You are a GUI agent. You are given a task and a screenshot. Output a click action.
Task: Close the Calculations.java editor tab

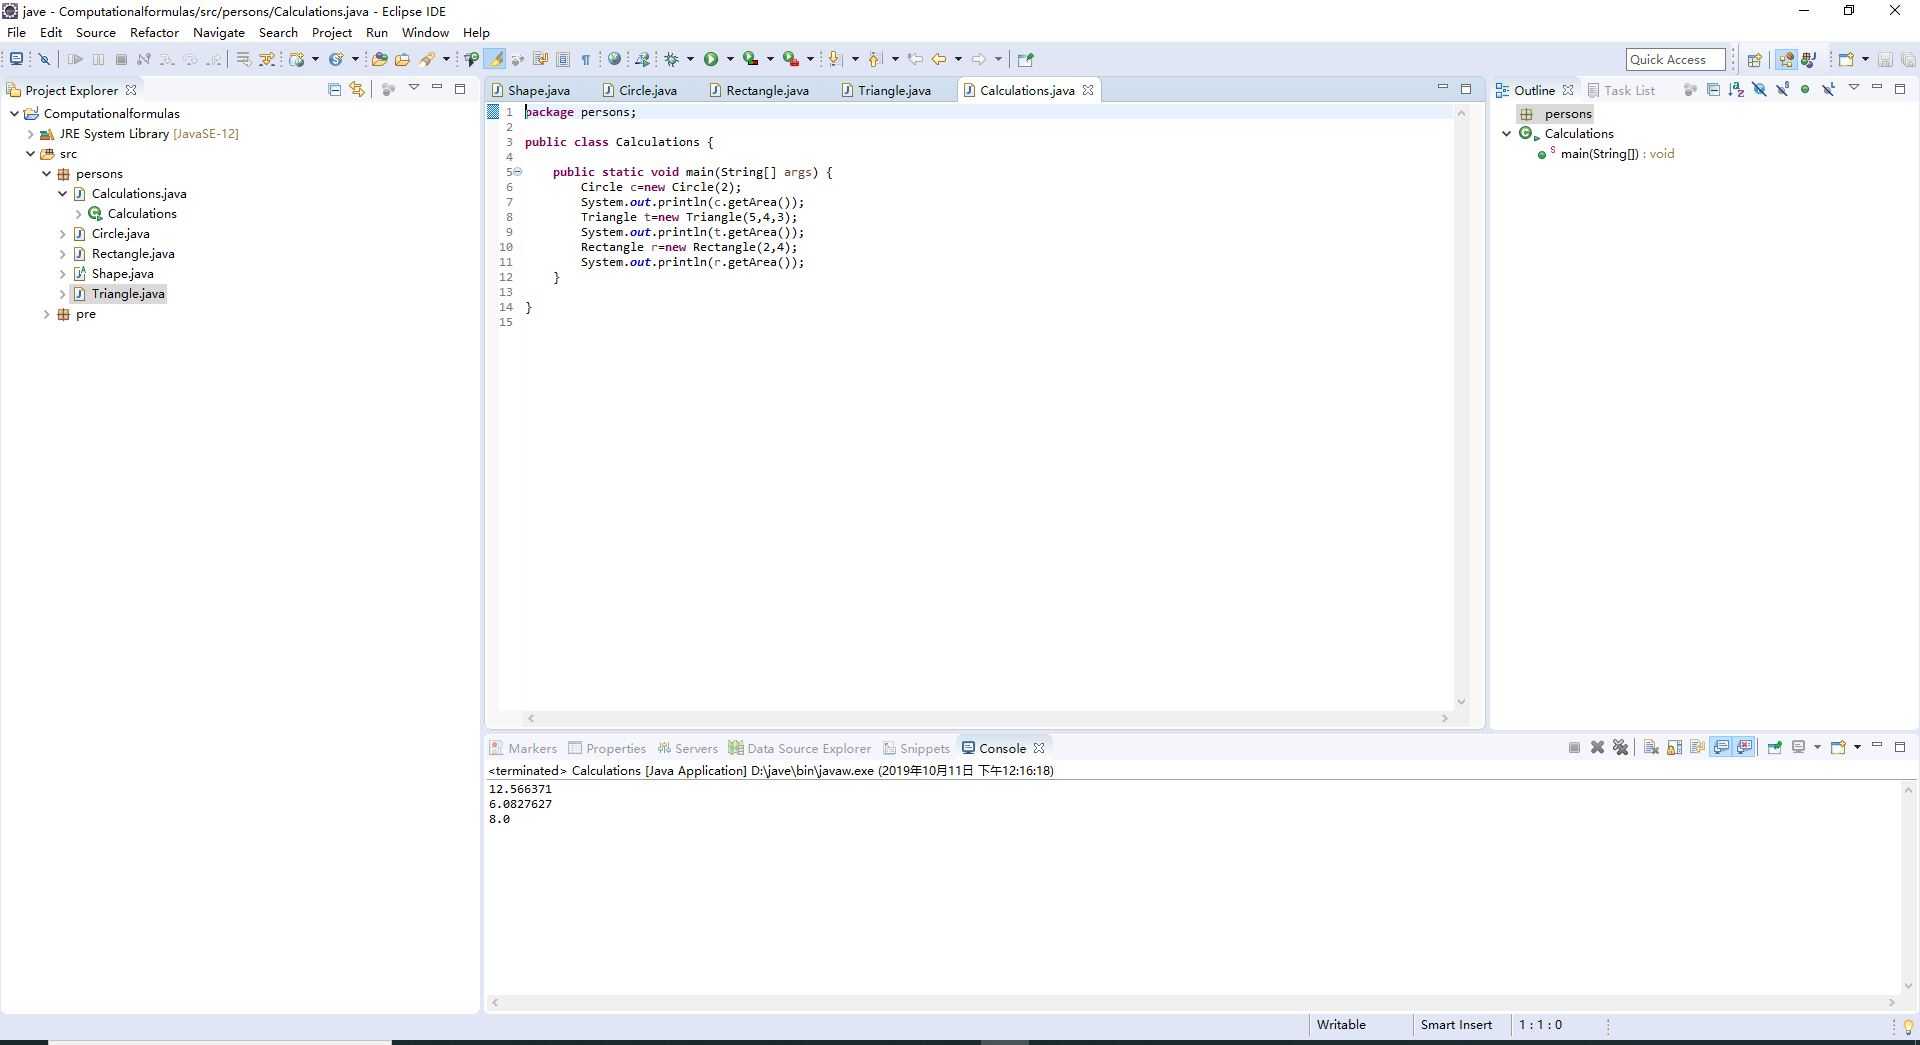[1088, 90]
